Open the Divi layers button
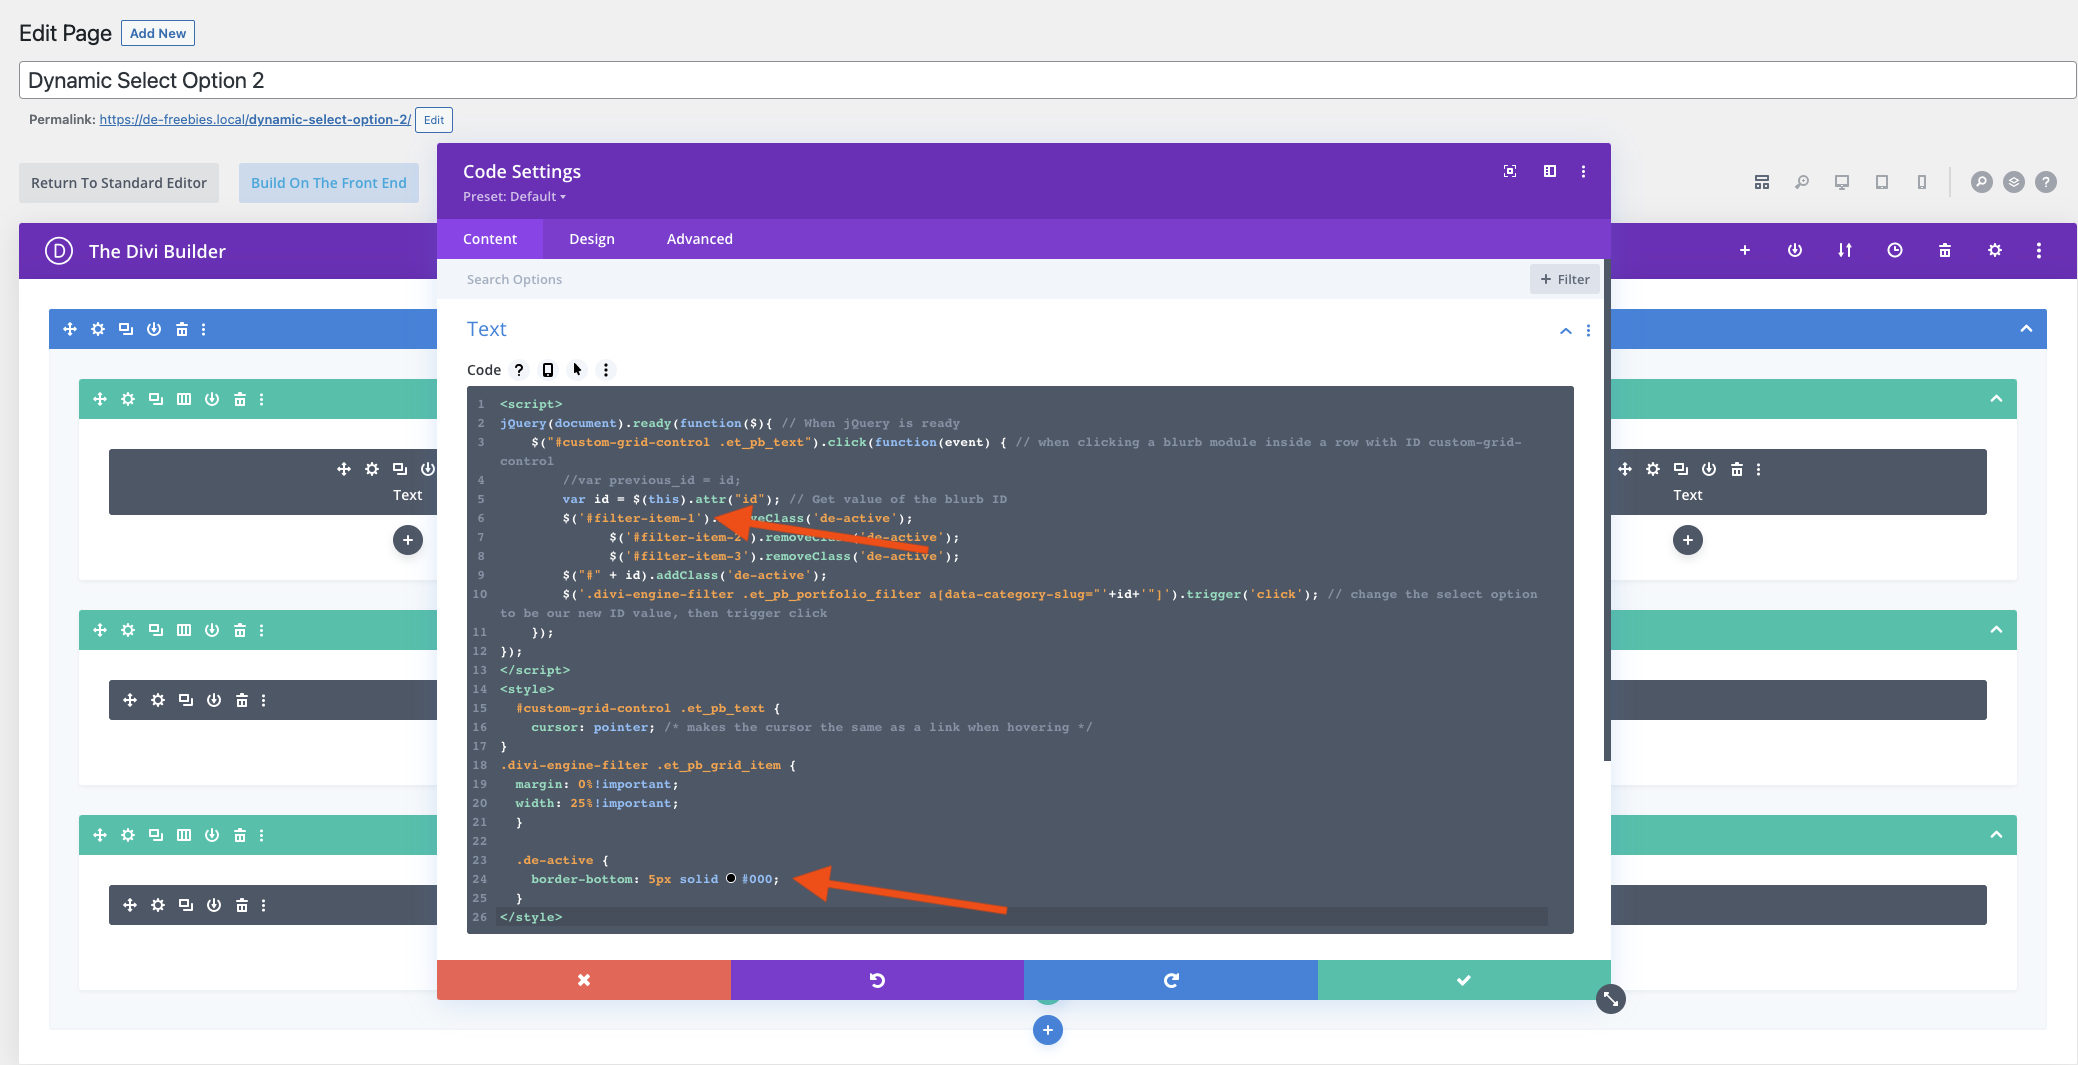Image resolution: width=2078 pixels, height=1065 pixels. point(2014,182)
